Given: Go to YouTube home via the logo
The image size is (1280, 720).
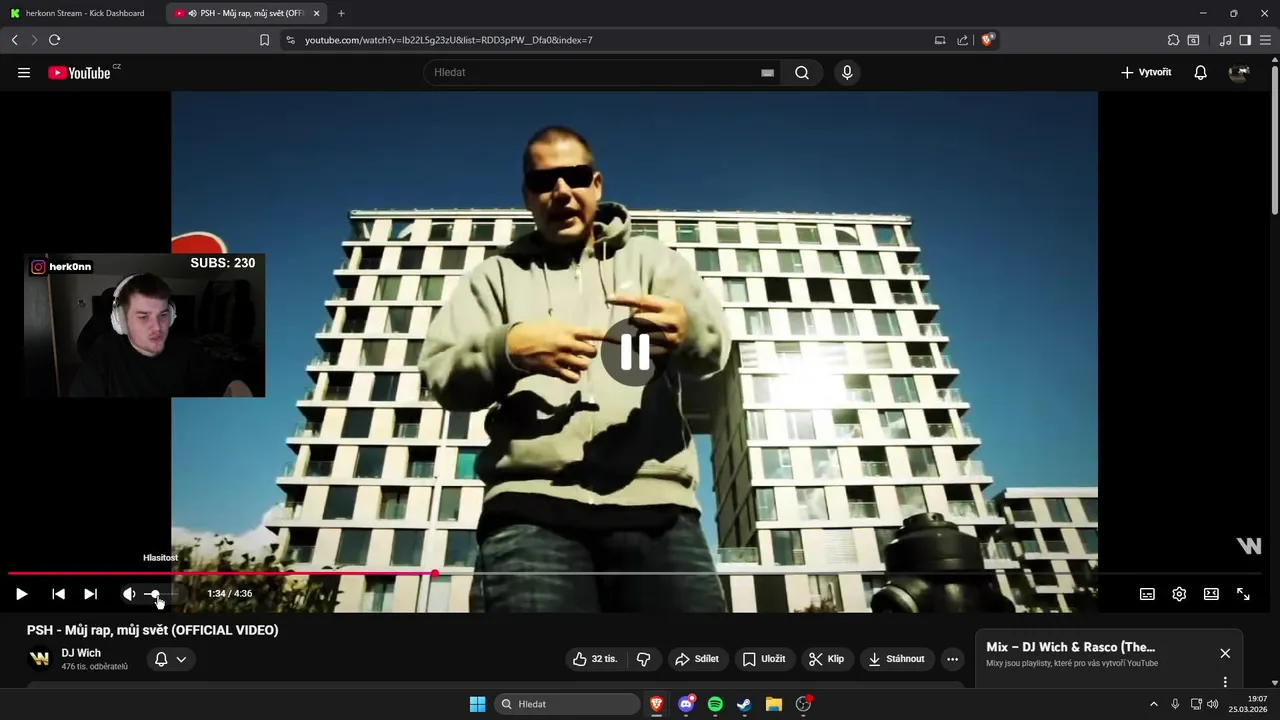Looking at the screenshot, I should click(x=80, y=73).
